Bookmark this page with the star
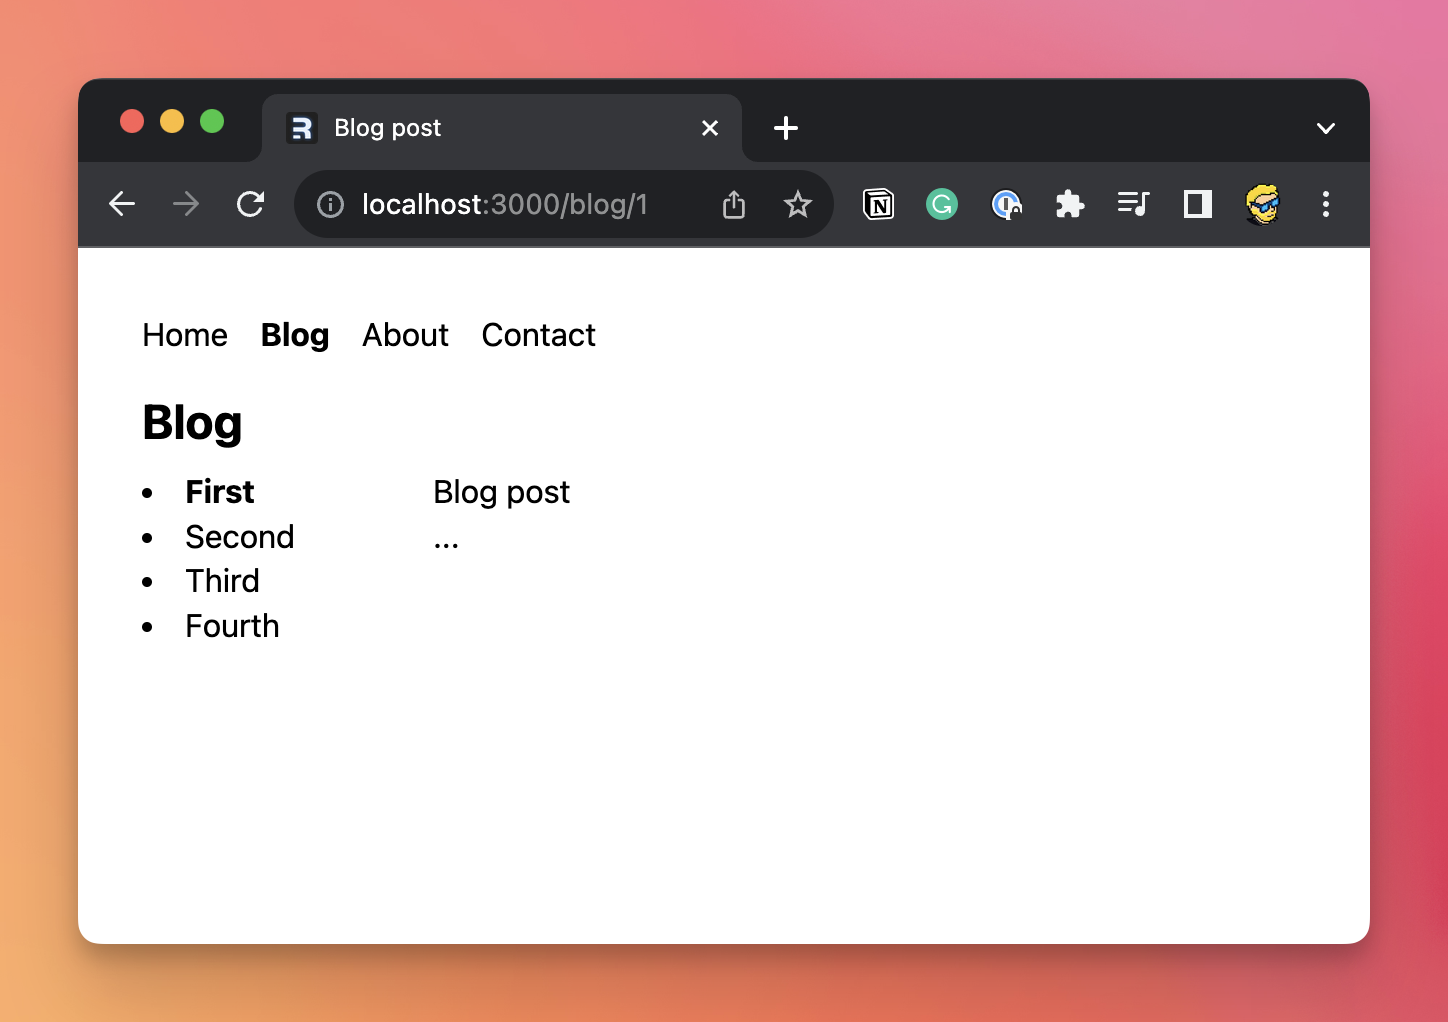1448x1022 pixels. tap(797, 205)
